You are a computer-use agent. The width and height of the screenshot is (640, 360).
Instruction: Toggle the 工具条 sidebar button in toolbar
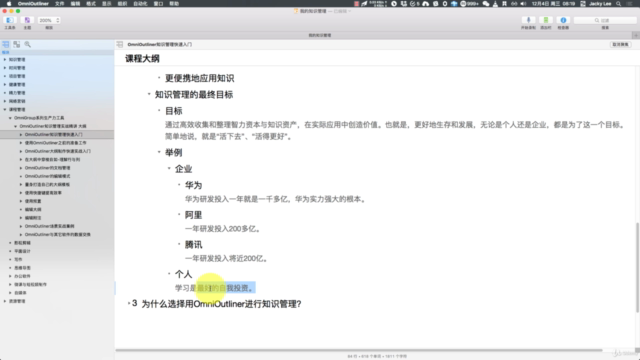coord(9,20)
